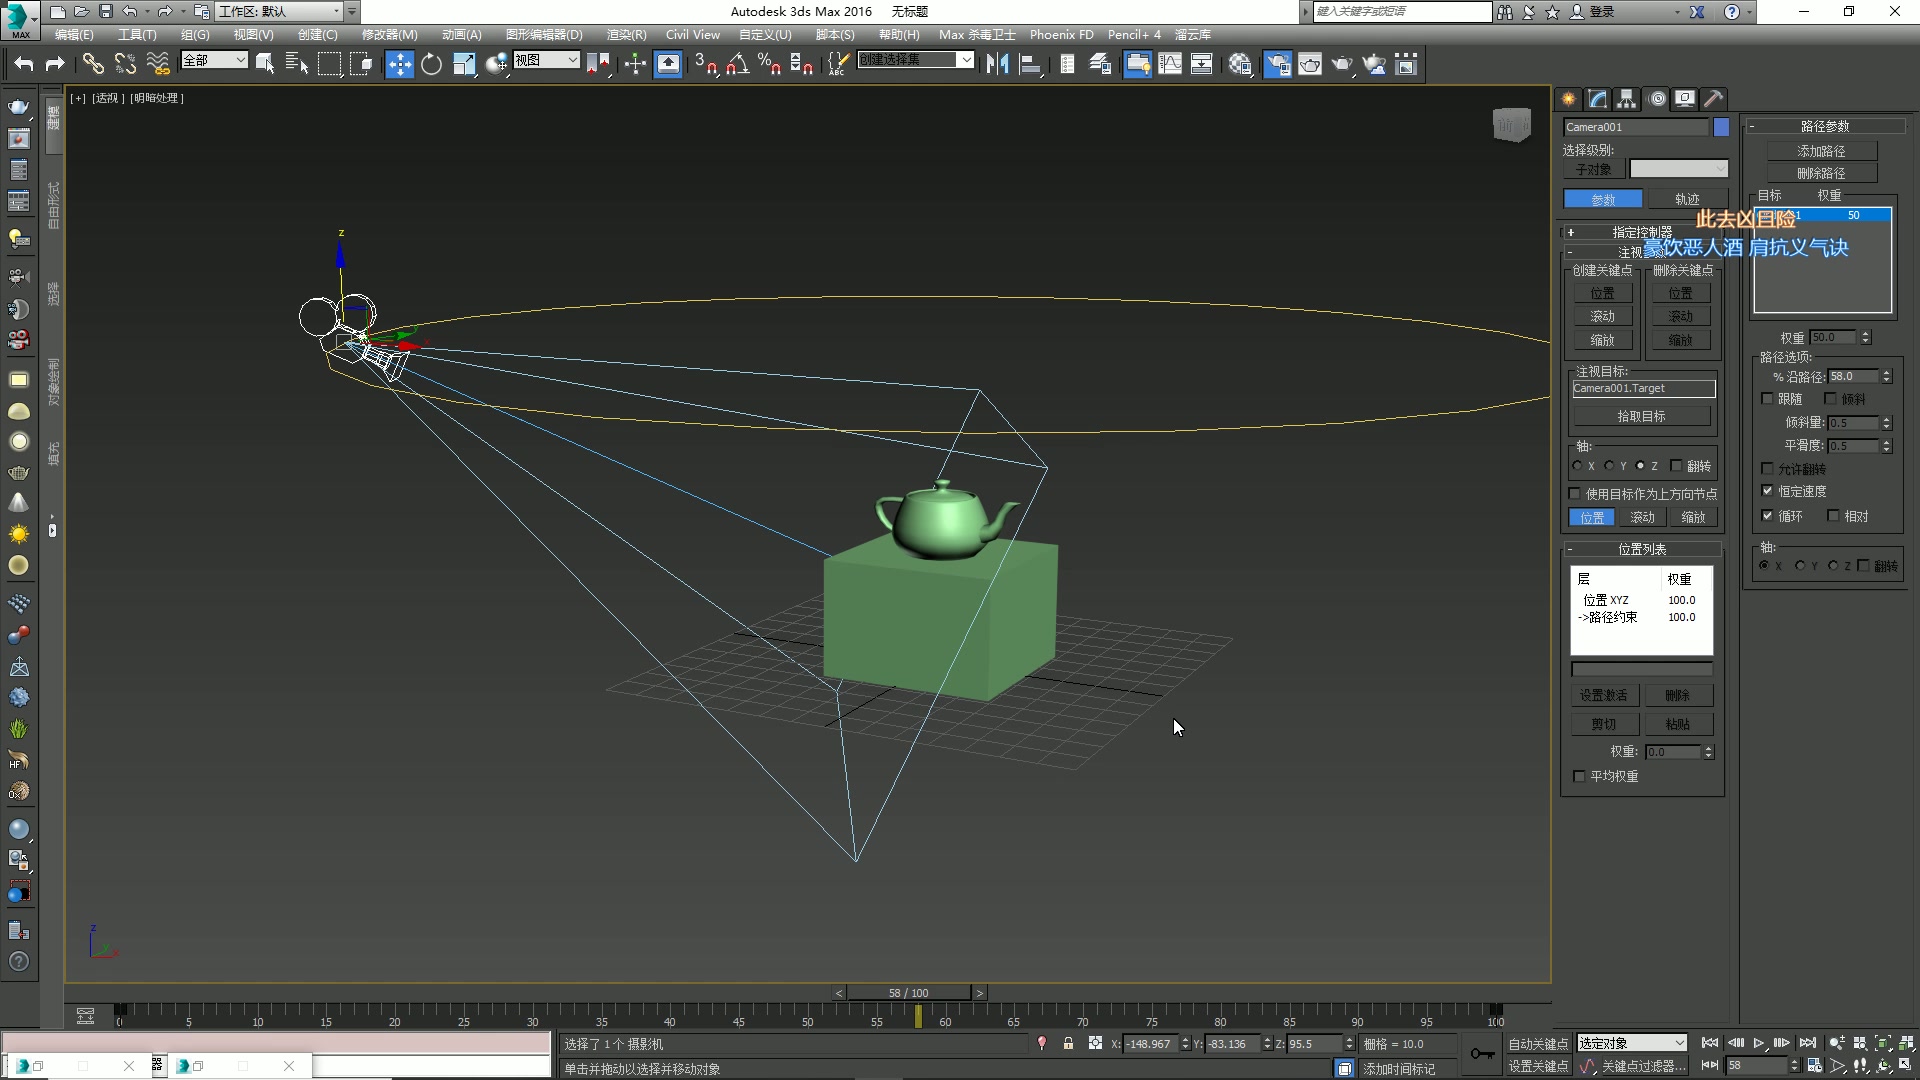Open the Hierarchy panel tab icon

(x=1627, y=99)
